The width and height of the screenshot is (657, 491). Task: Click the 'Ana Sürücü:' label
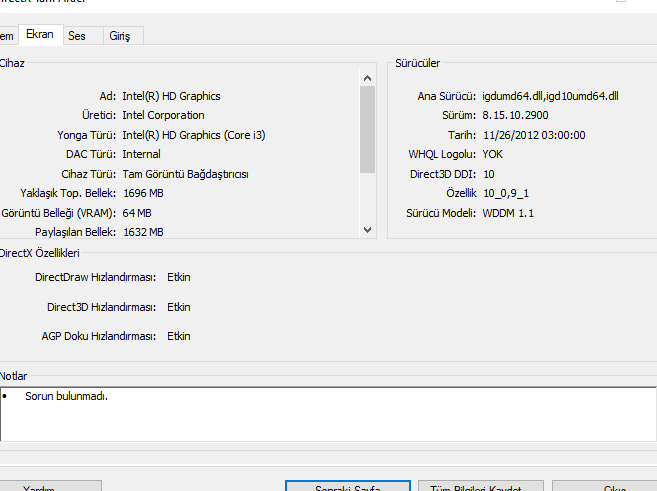tap(447, 96)
